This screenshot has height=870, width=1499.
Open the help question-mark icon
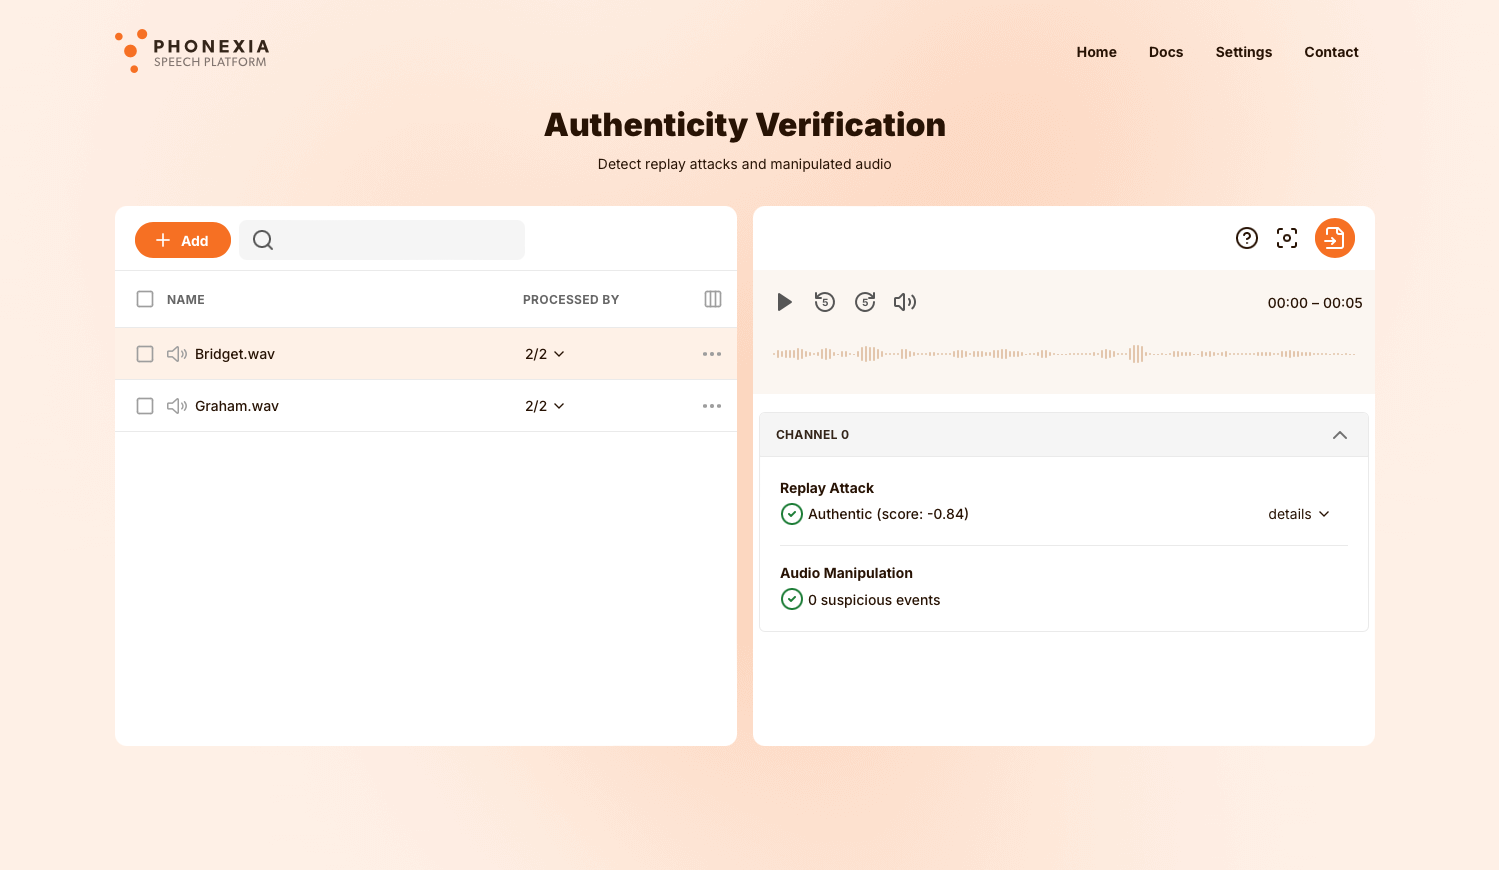click(x=1246, y=238)
